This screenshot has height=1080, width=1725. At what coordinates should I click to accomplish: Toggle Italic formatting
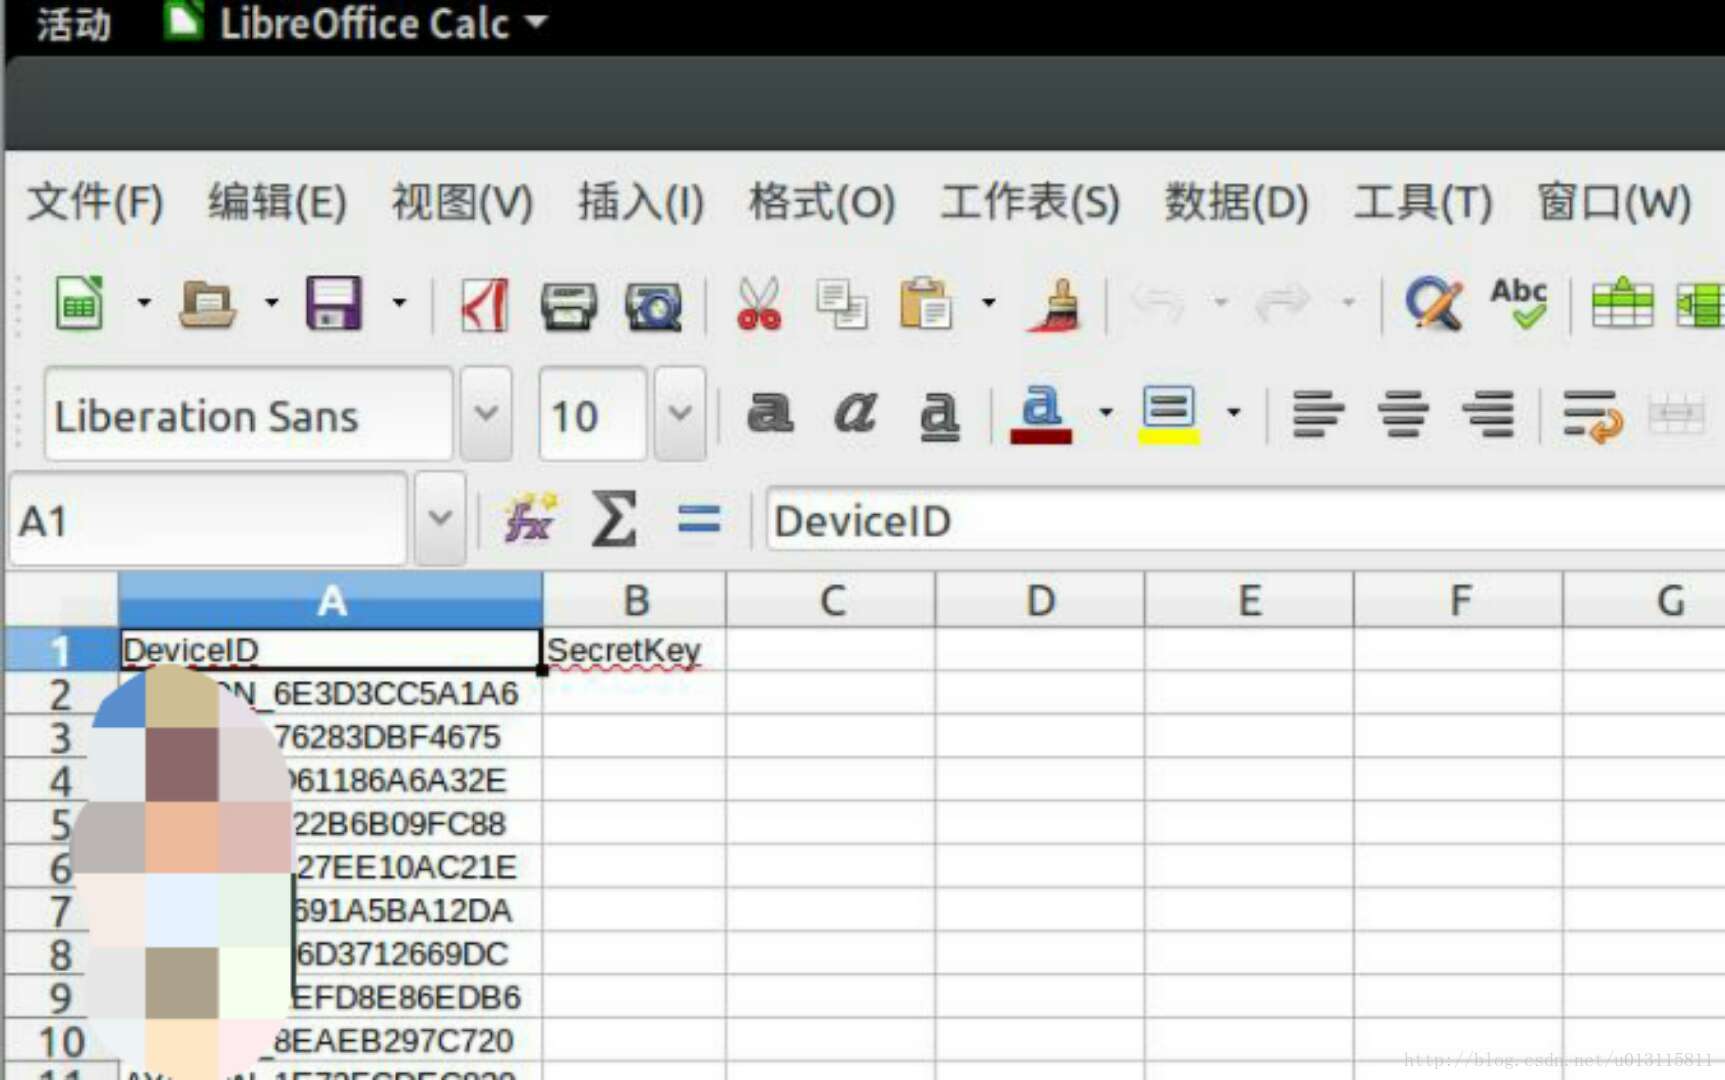[856, 413]
